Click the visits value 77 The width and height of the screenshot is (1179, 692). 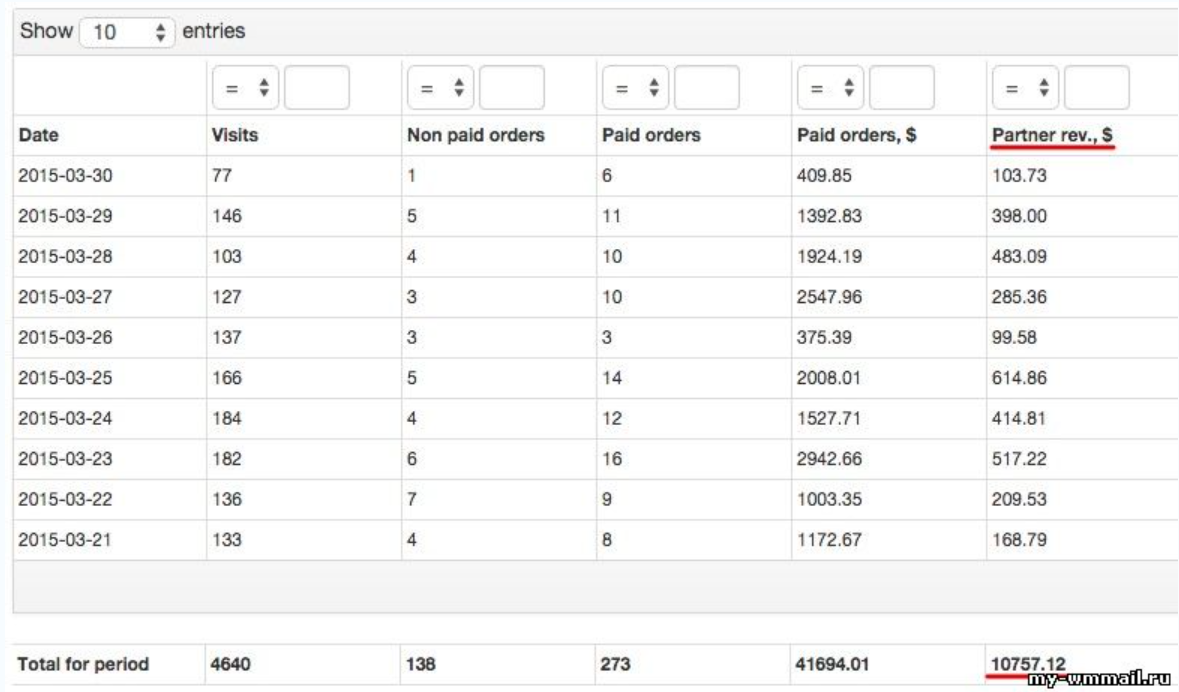tap(222, 176)
